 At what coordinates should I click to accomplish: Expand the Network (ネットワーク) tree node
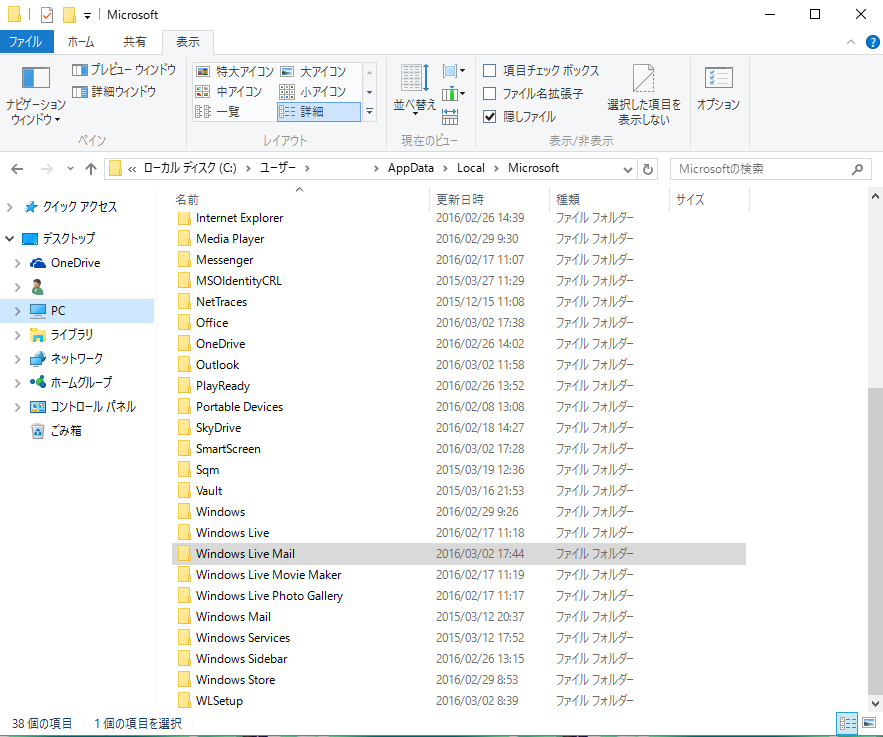(x=17, y=359)
